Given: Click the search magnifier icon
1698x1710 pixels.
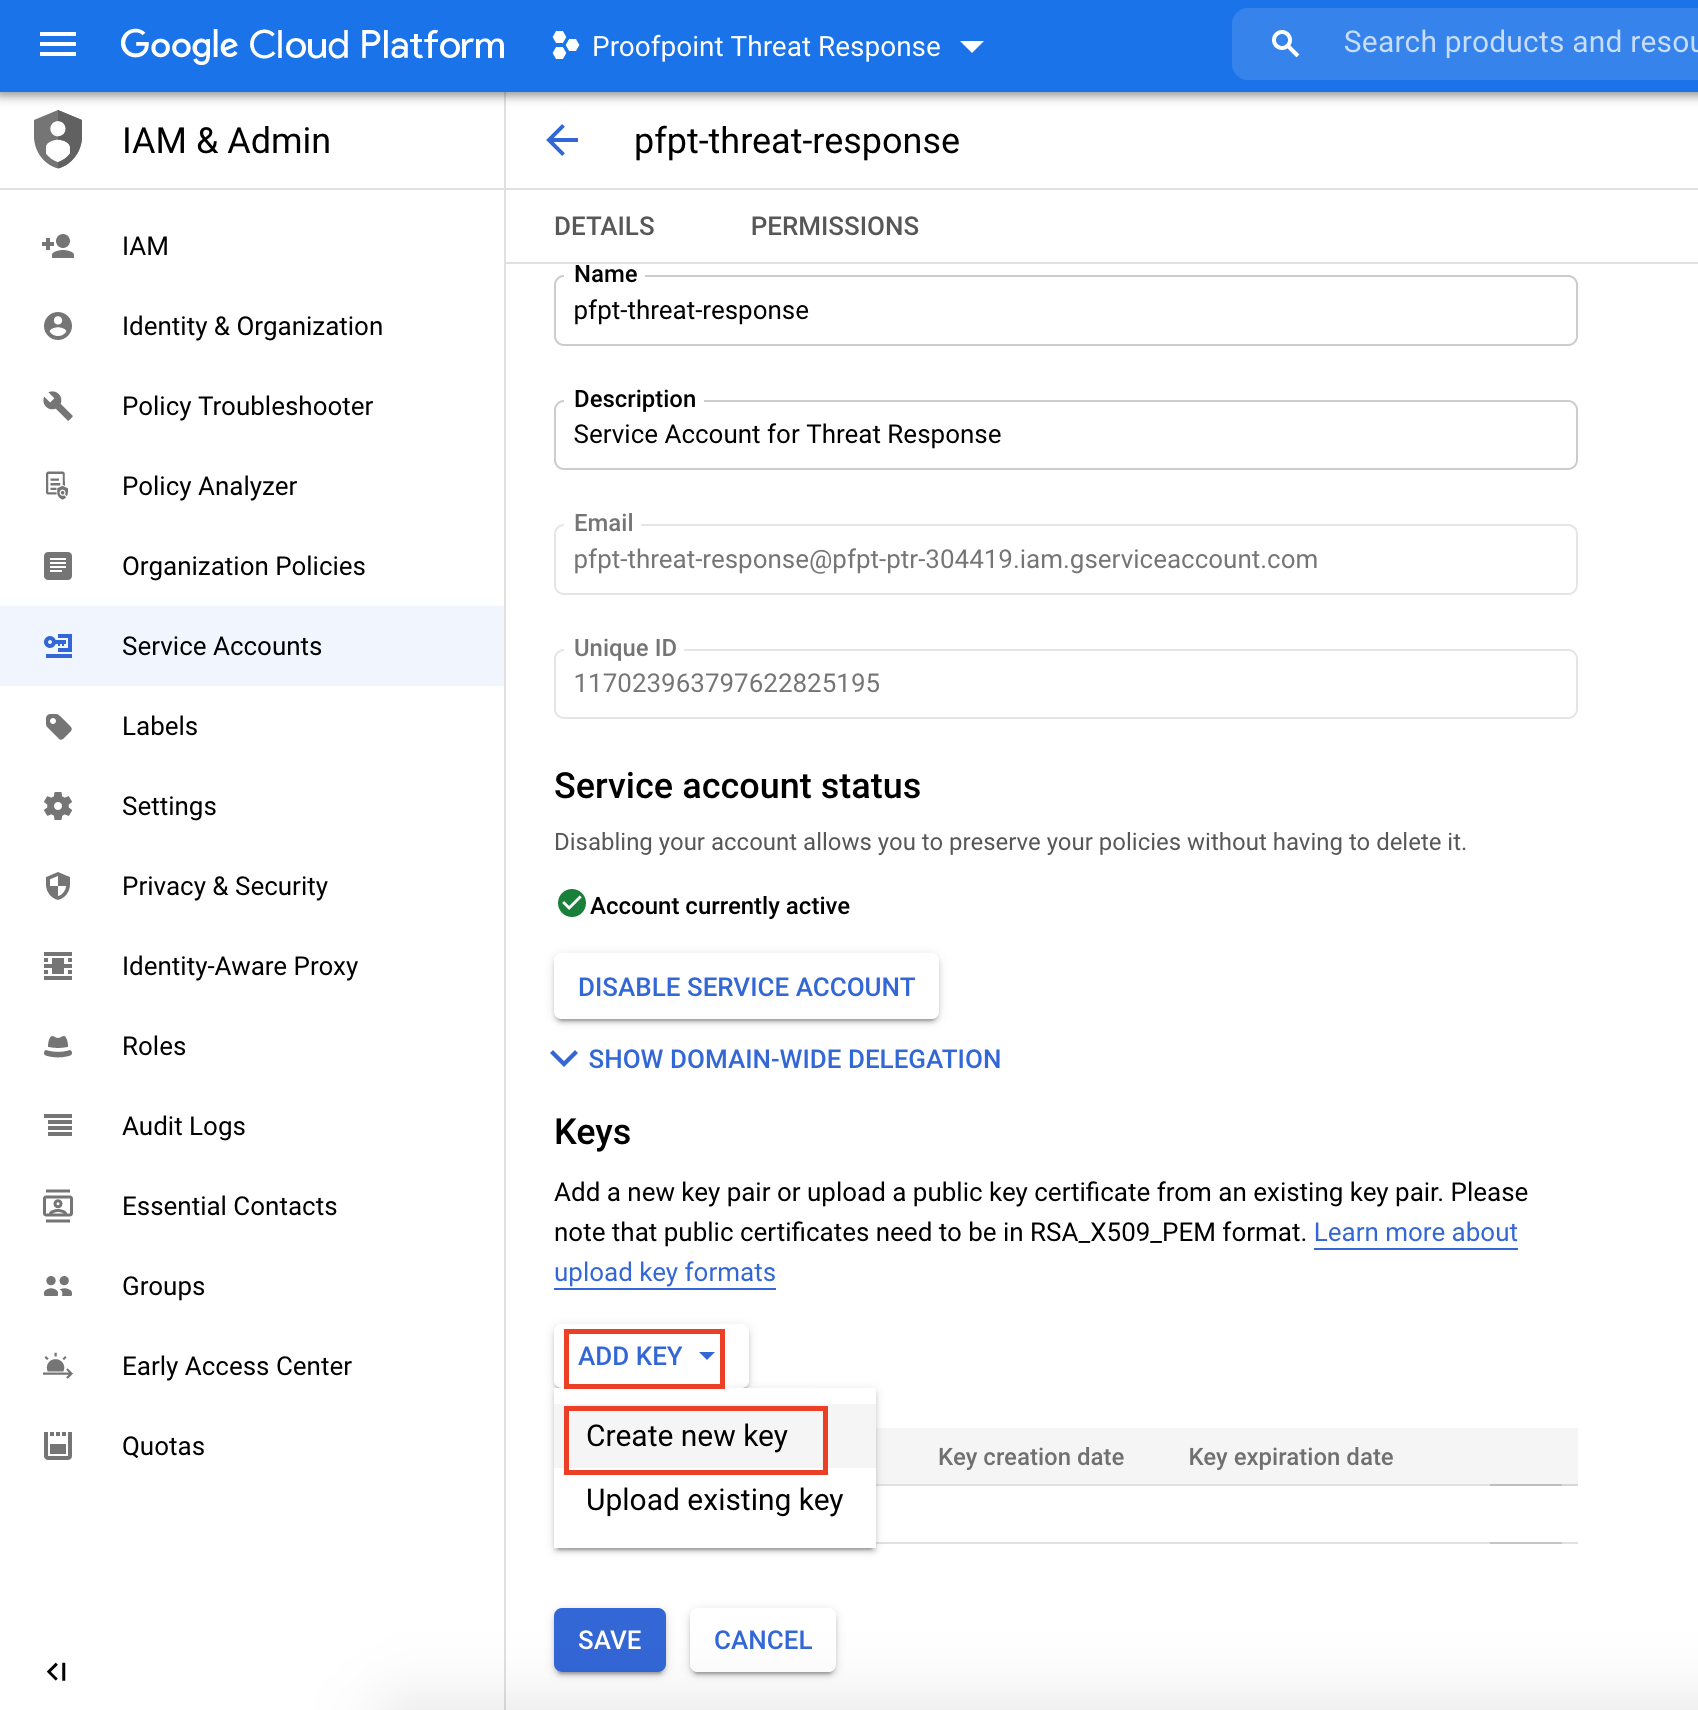Looking at the screenshot, I should 1284,44.
